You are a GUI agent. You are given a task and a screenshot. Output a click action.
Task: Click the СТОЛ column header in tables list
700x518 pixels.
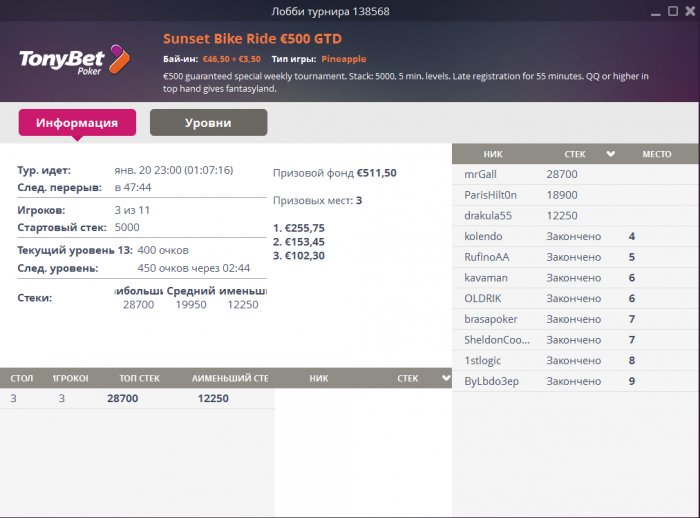click(x=21, y=378)
